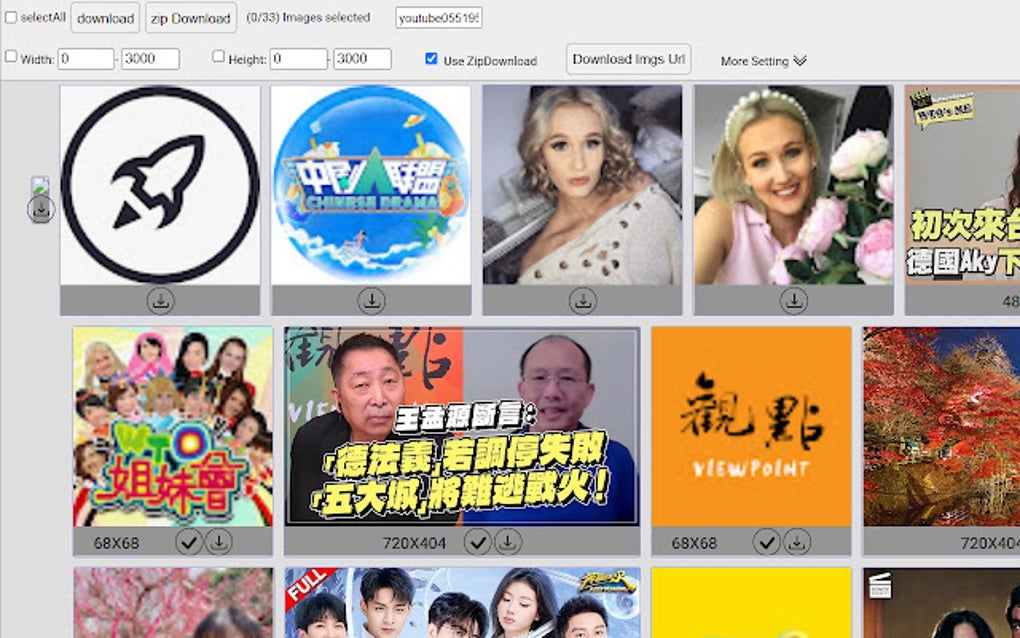Image resolution: width=1020 pixels, height=638 pixels.
Task: Select the Viewpoint image using its checkmark
Action: pyautogui.click(x=766, y=542)
